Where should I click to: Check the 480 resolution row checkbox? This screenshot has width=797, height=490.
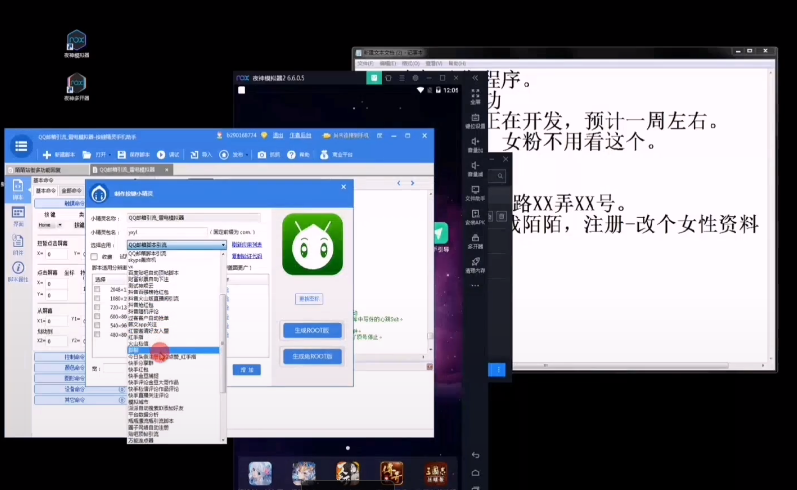click(x=97, y=334)
